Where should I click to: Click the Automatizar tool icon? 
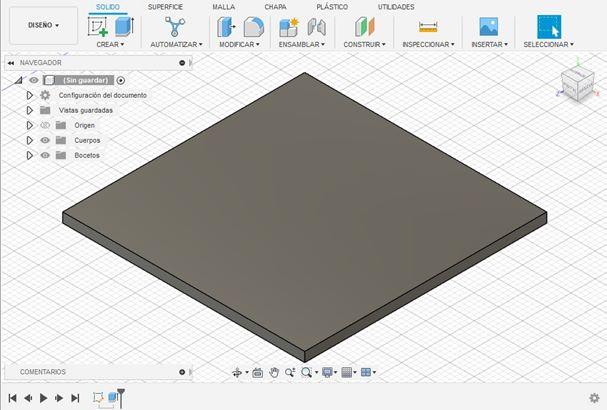coord(175,27)
